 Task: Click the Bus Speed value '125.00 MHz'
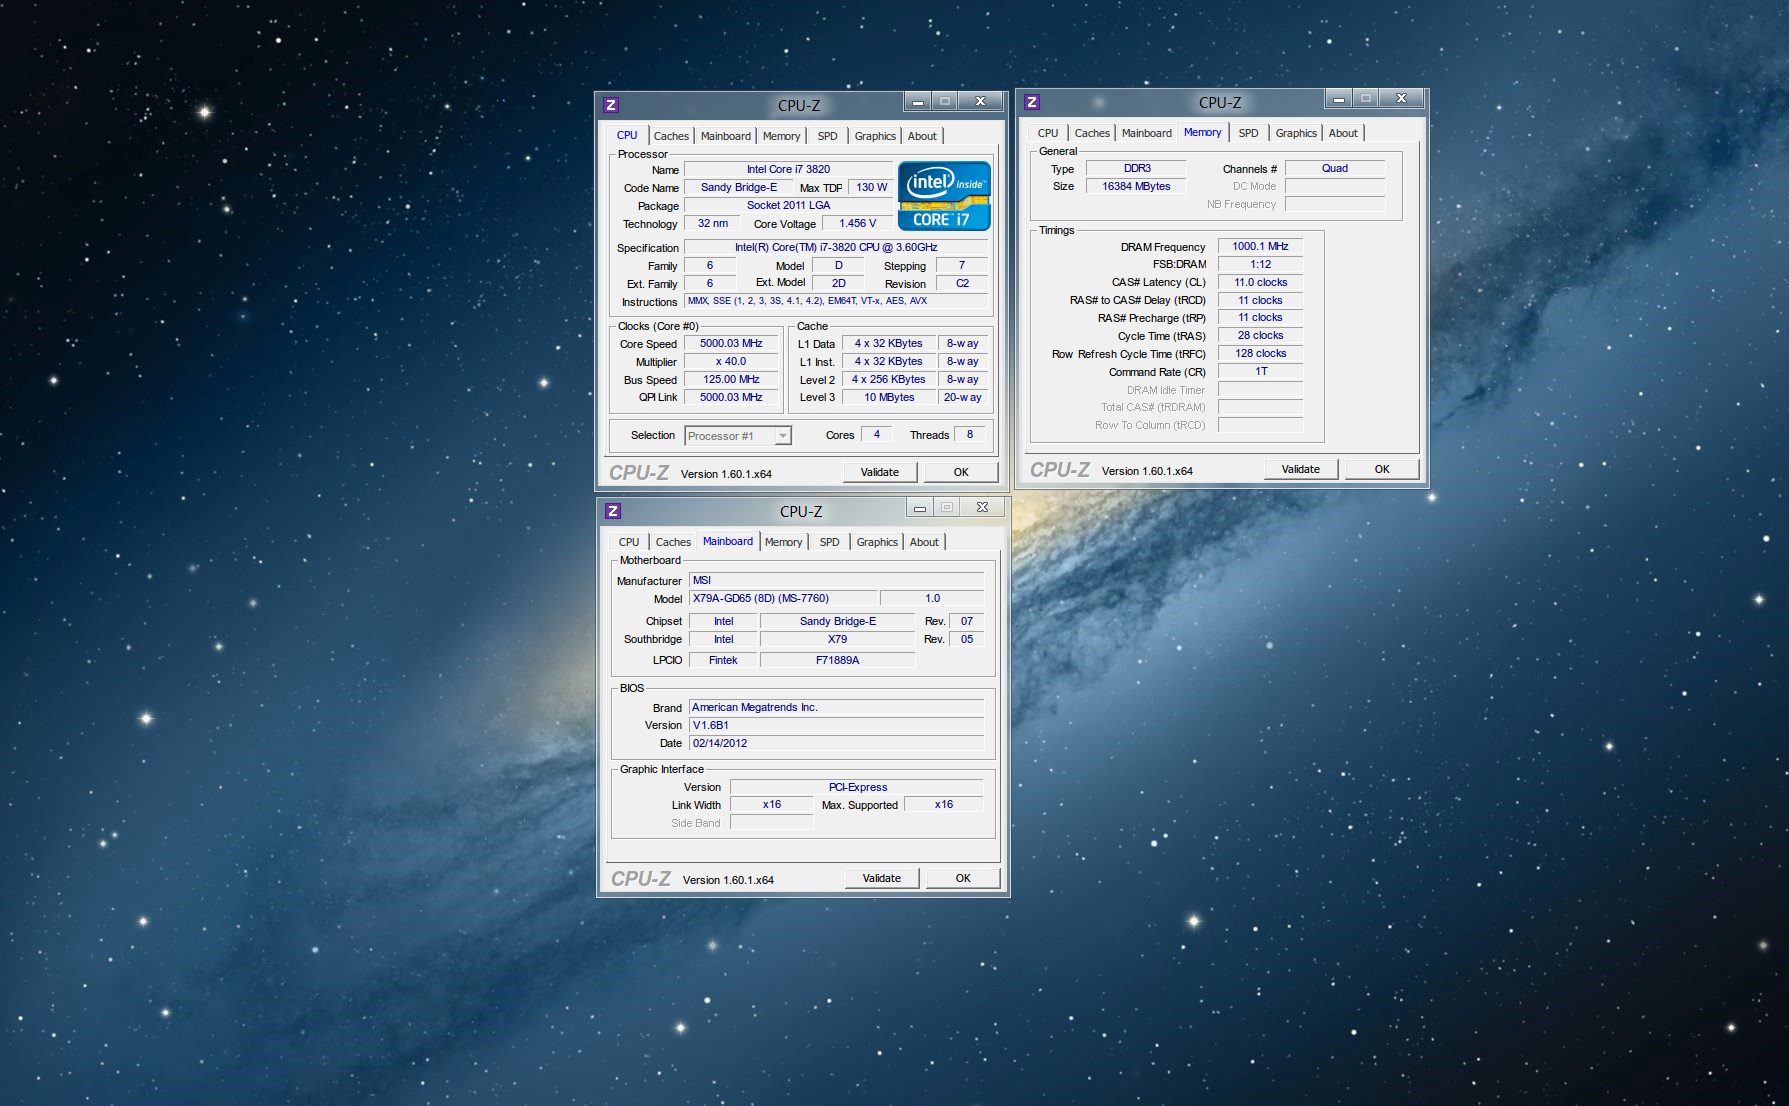[x=731, y=379]
